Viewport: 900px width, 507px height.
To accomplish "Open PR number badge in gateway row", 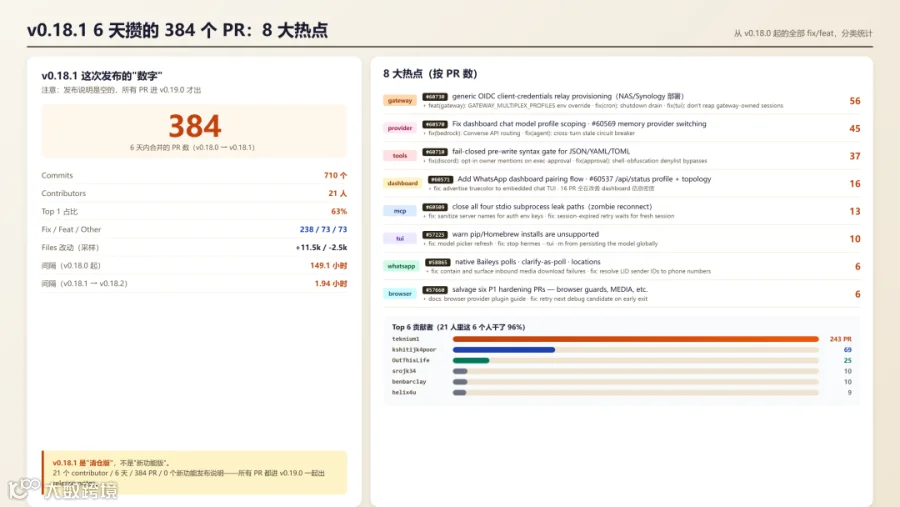I will (x=435, y=97).
